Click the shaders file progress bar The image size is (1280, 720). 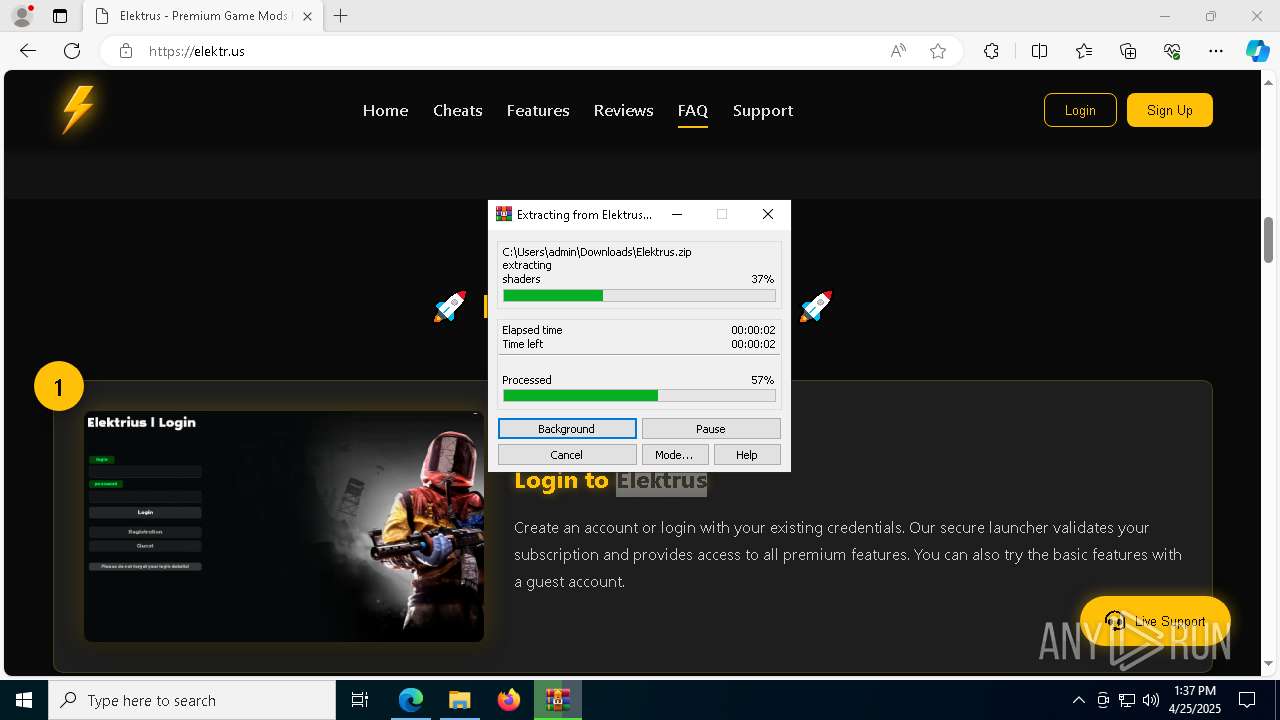[x=639, y=296]
